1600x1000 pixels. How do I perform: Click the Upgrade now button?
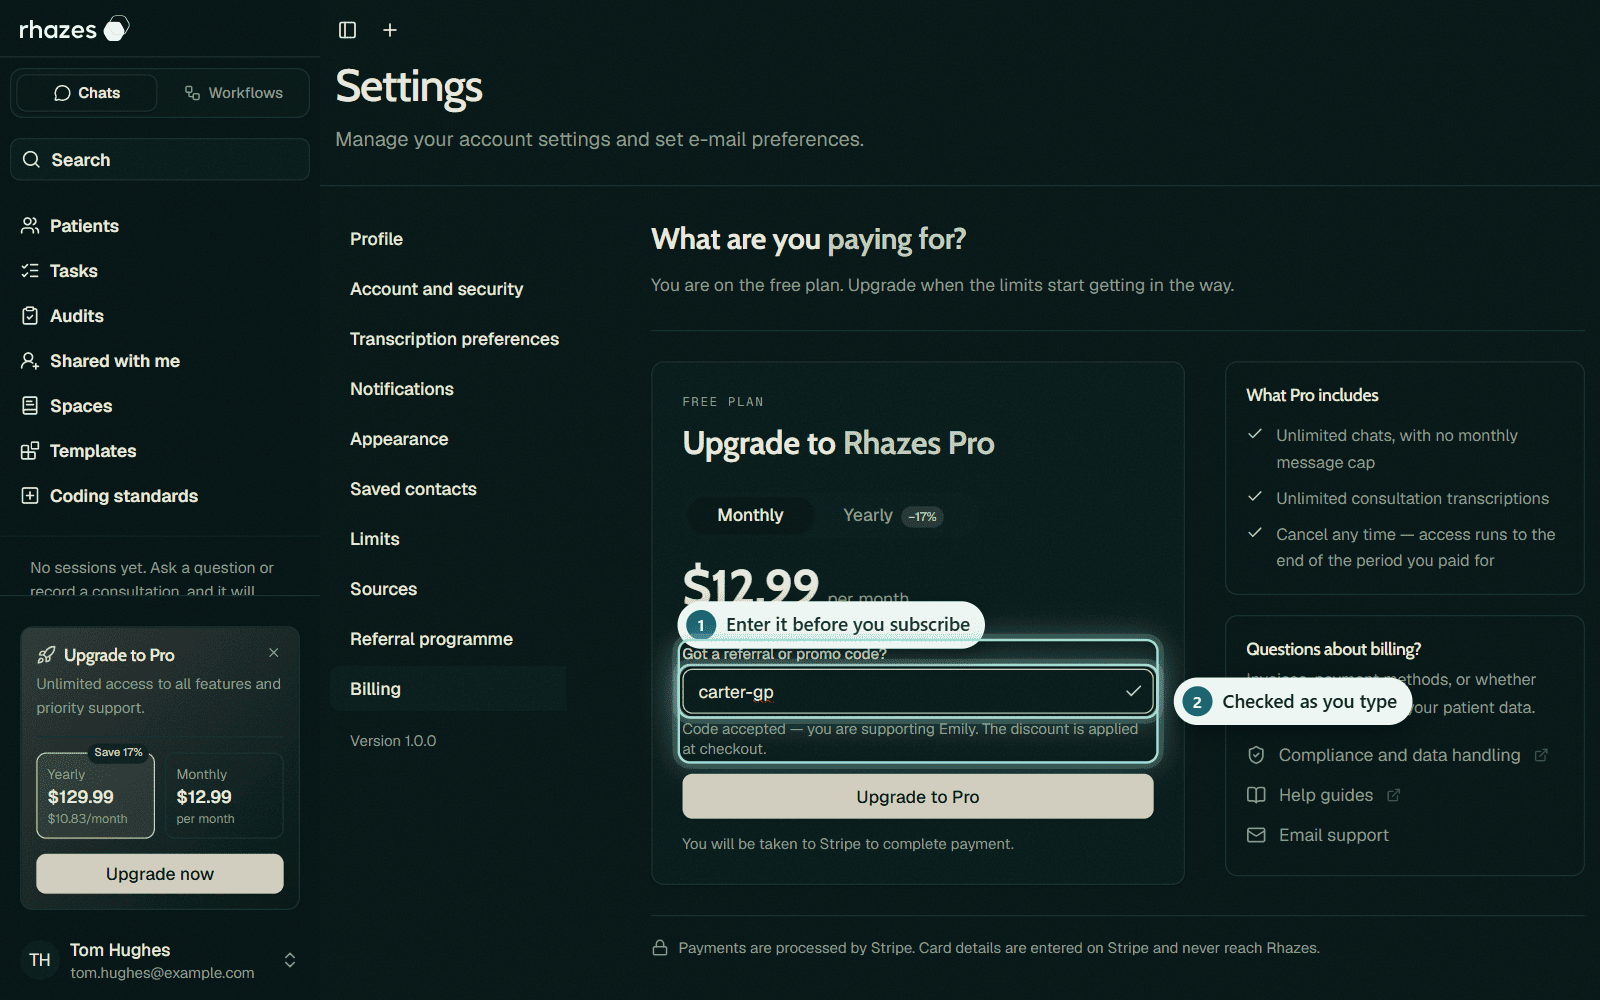click(160, 874)
